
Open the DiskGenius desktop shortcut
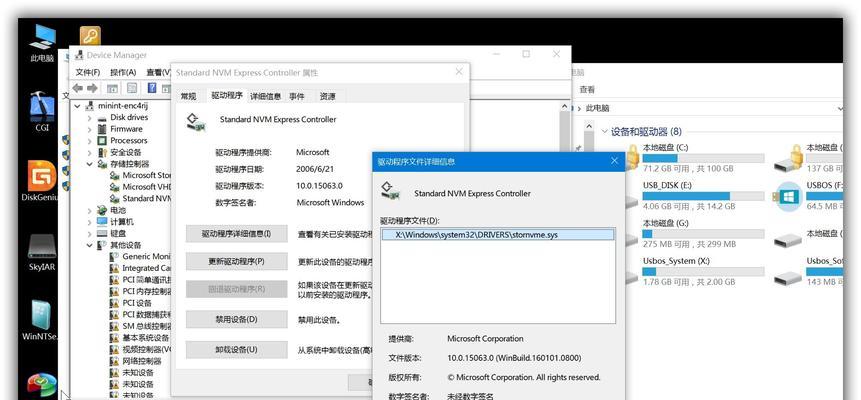pos(42,181)
